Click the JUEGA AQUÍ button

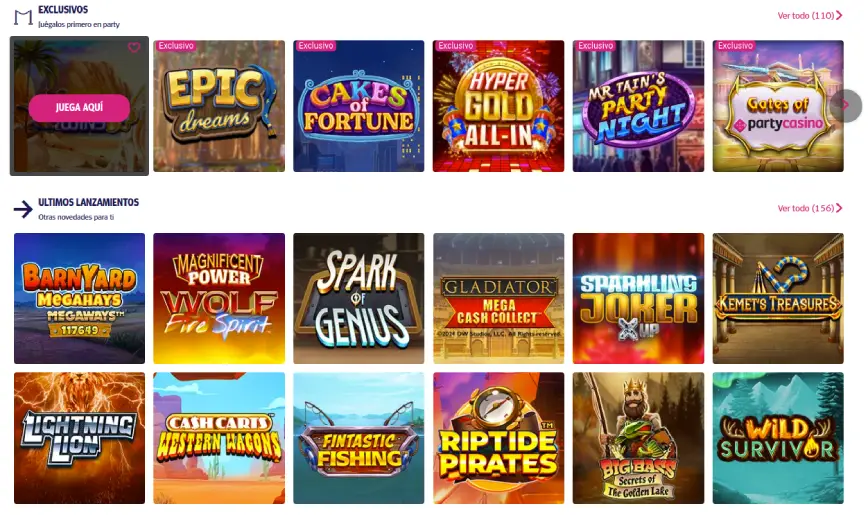coord(79,107)
